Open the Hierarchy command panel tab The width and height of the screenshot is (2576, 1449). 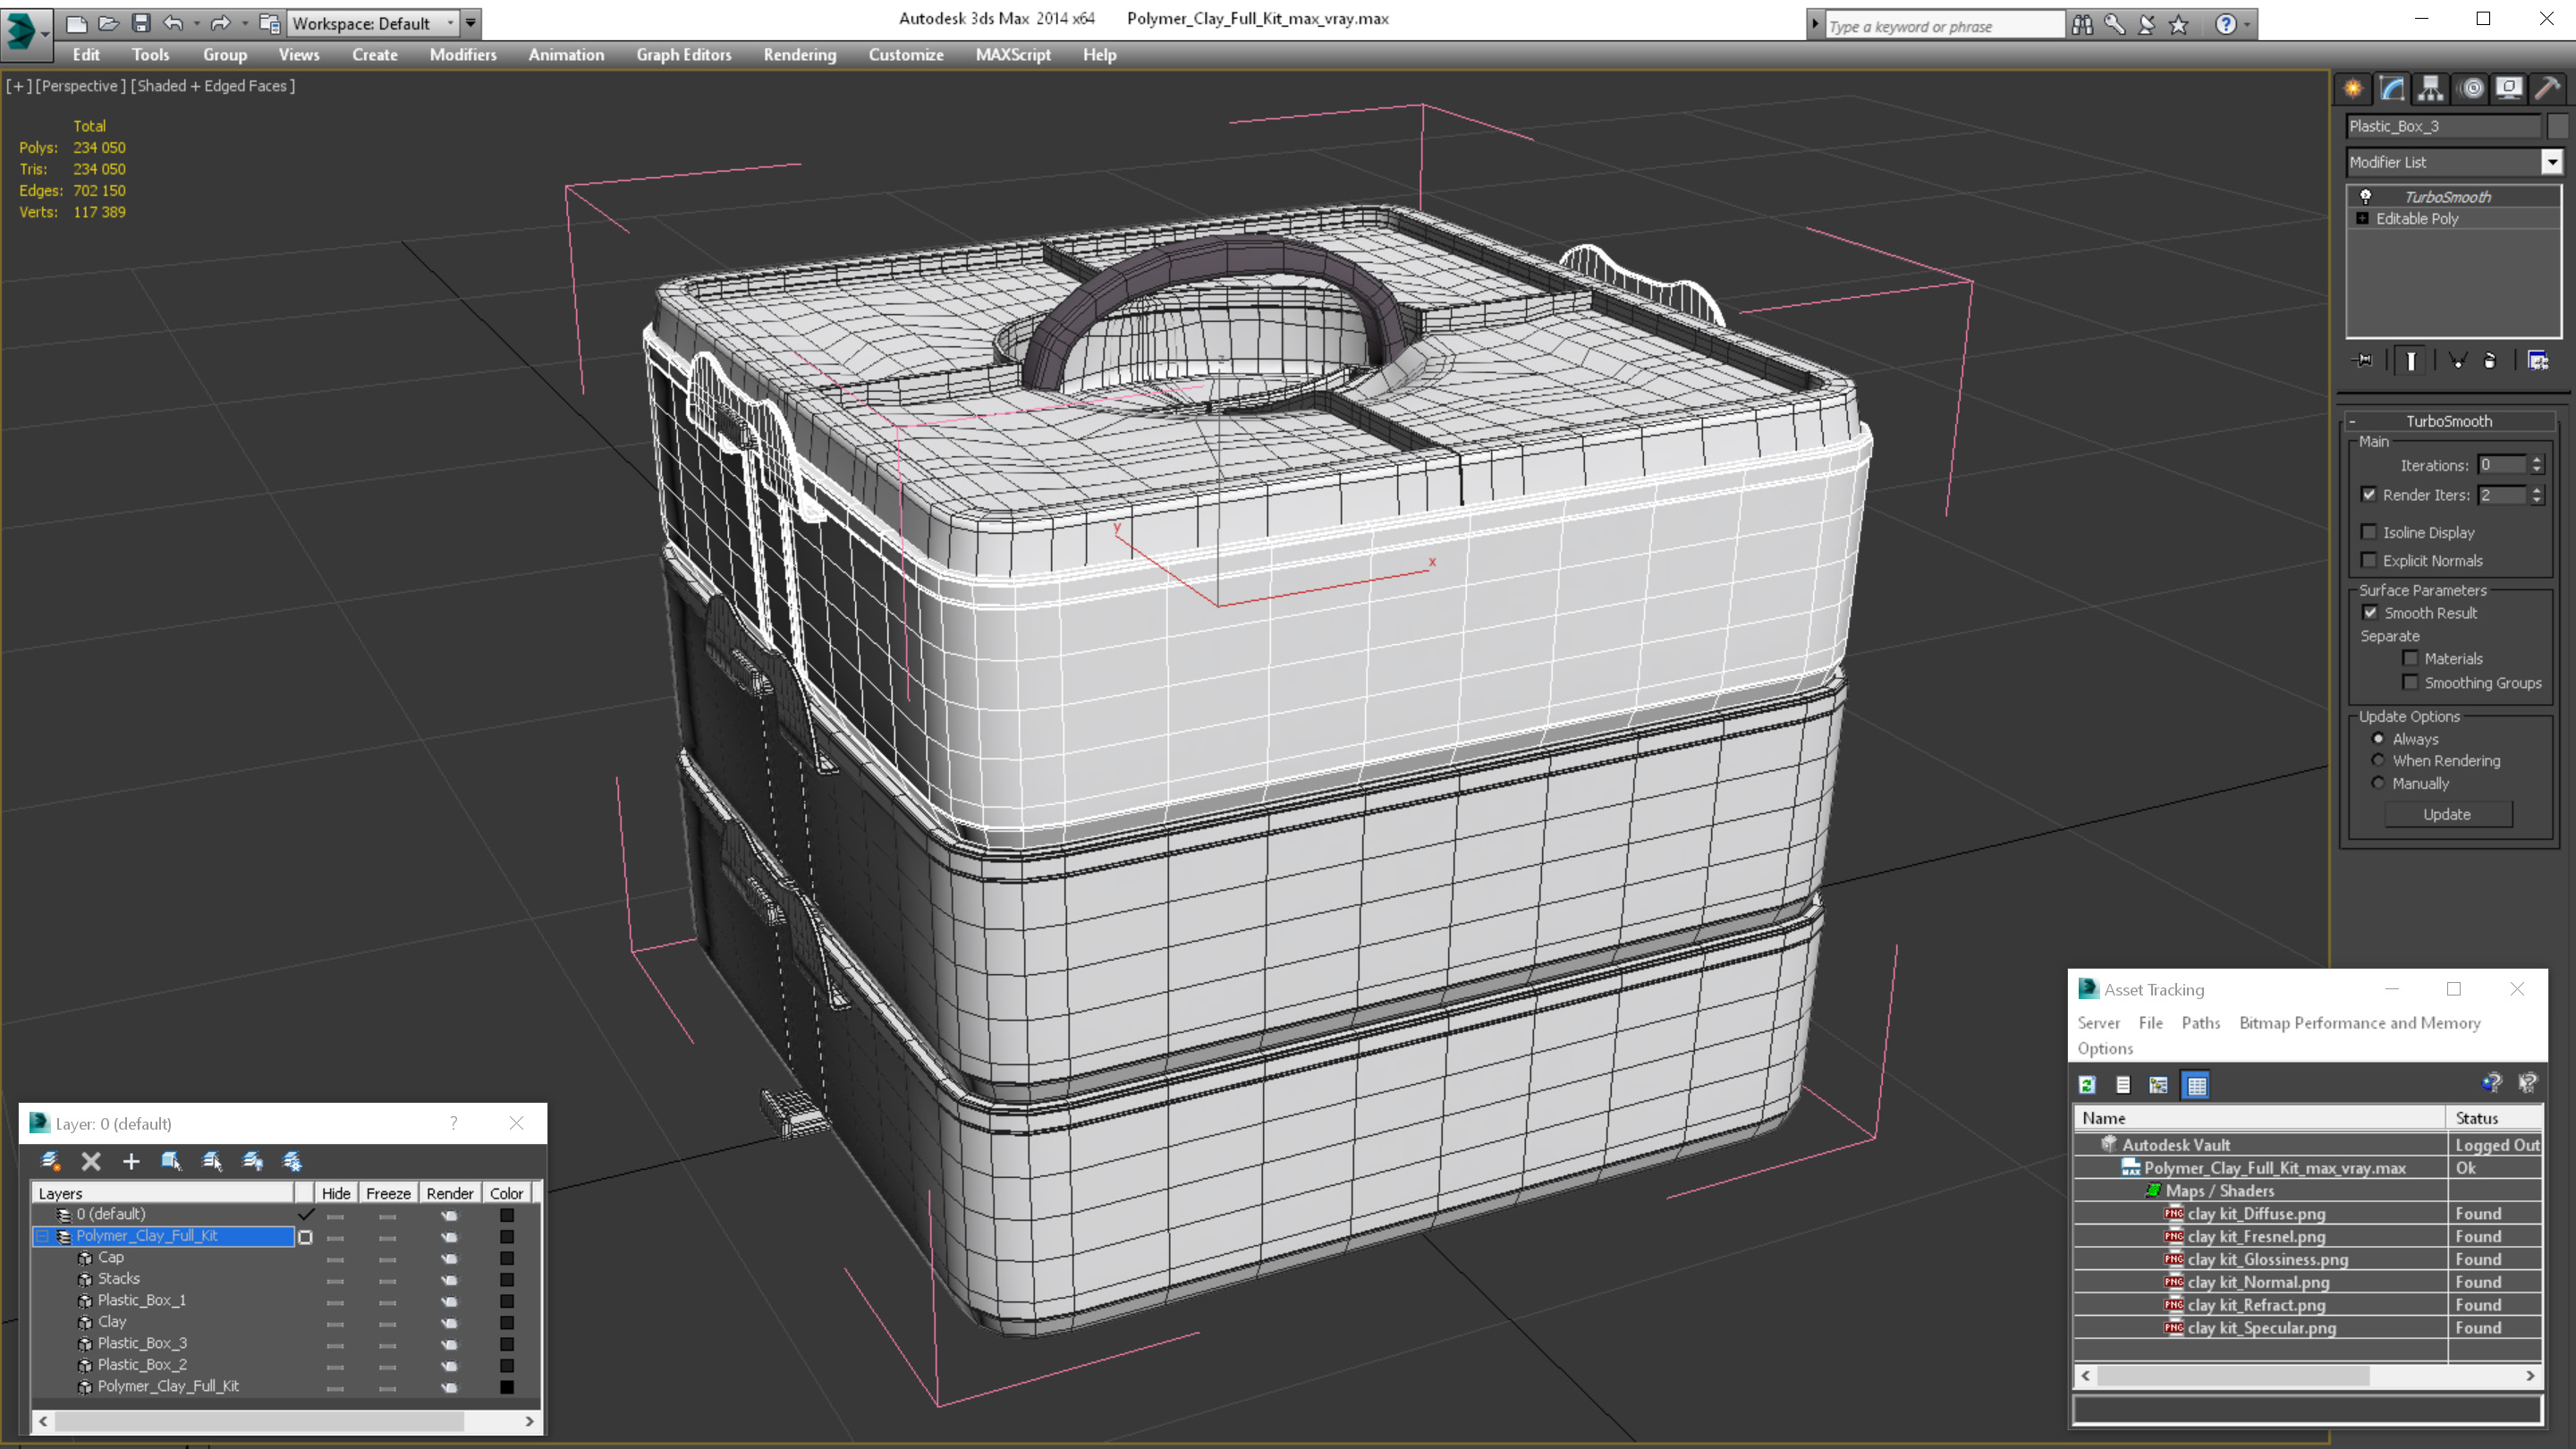click(x=2431, y=89)
